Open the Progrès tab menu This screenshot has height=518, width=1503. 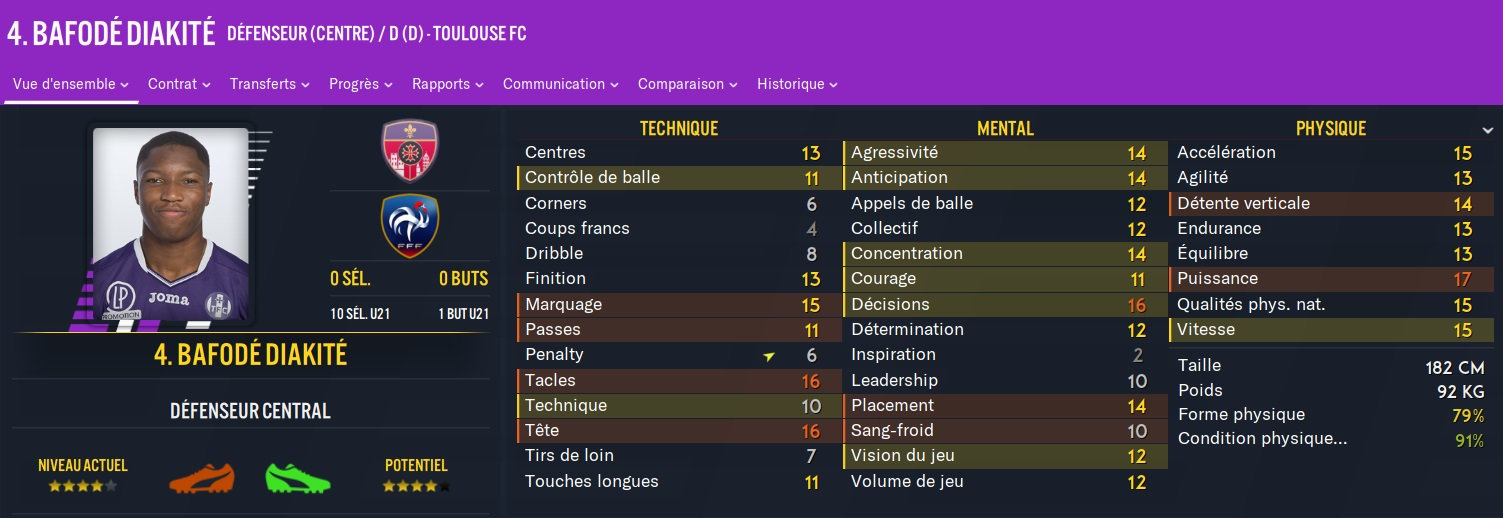point(360,84)
